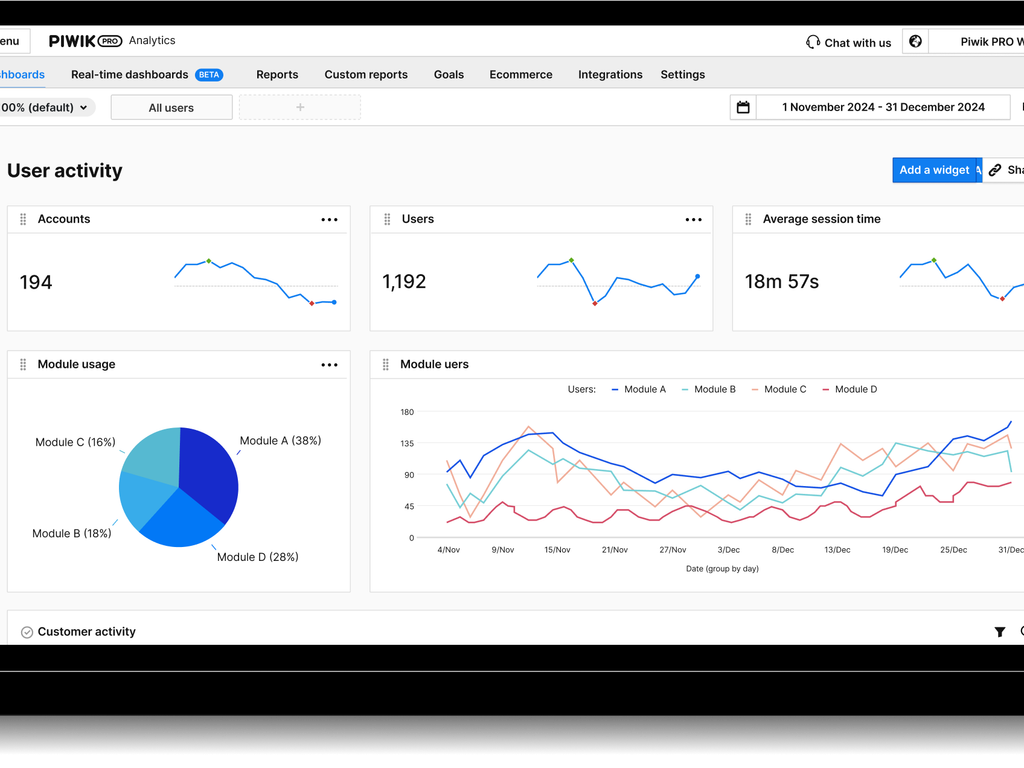Click the drag handle of Module usage widget
This screenshot has height=768, width=1024.
click(22, 364)
